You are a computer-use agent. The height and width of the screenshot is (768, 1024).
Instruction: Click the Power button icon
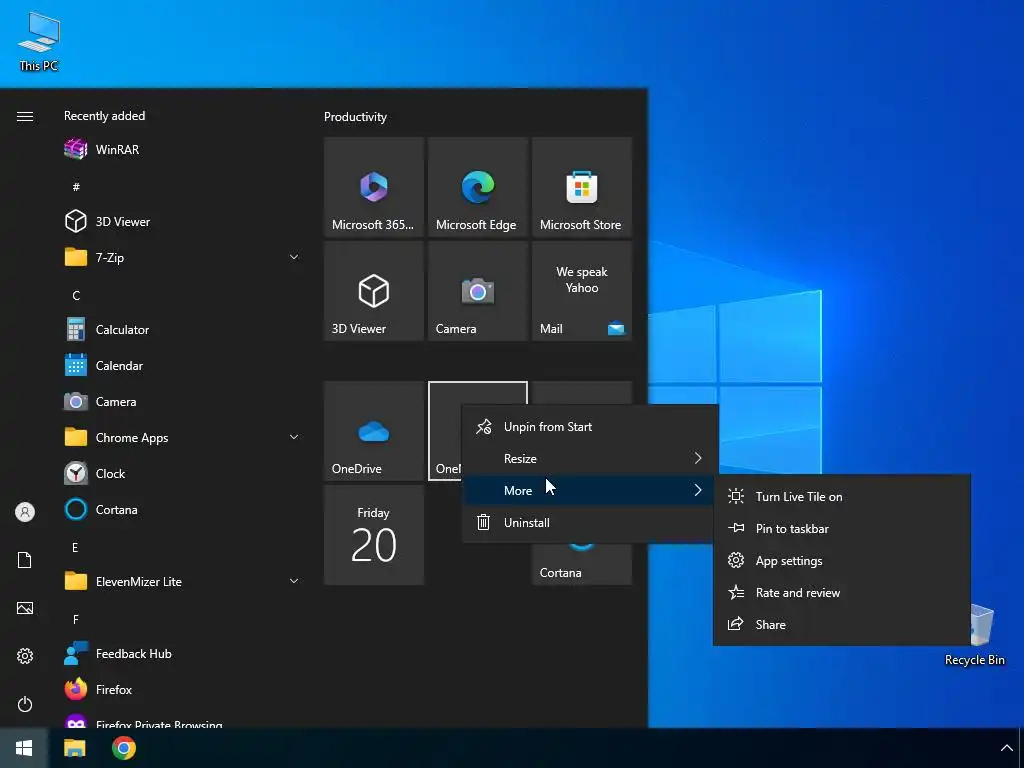coord(25,704)
